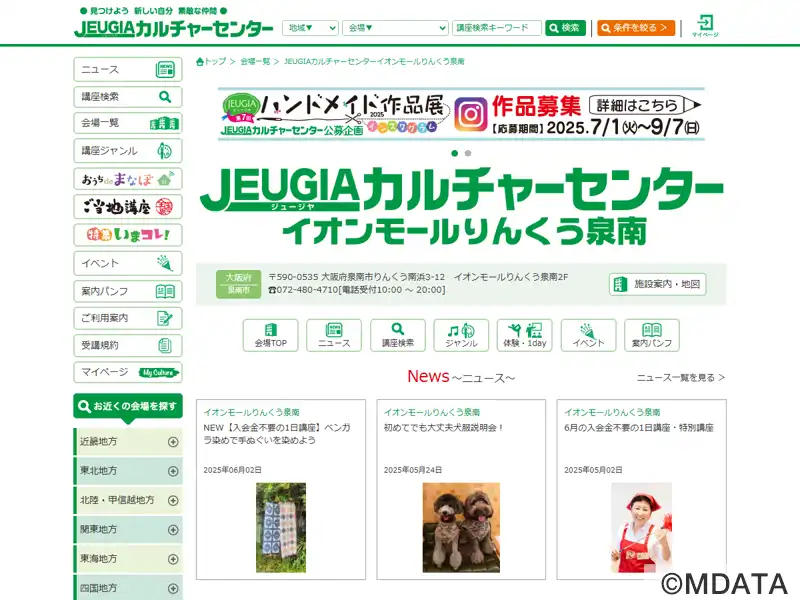800x600 pixels.
Task: Click the 大阪府 泉南市 green tag
Action: click(238, 284)
